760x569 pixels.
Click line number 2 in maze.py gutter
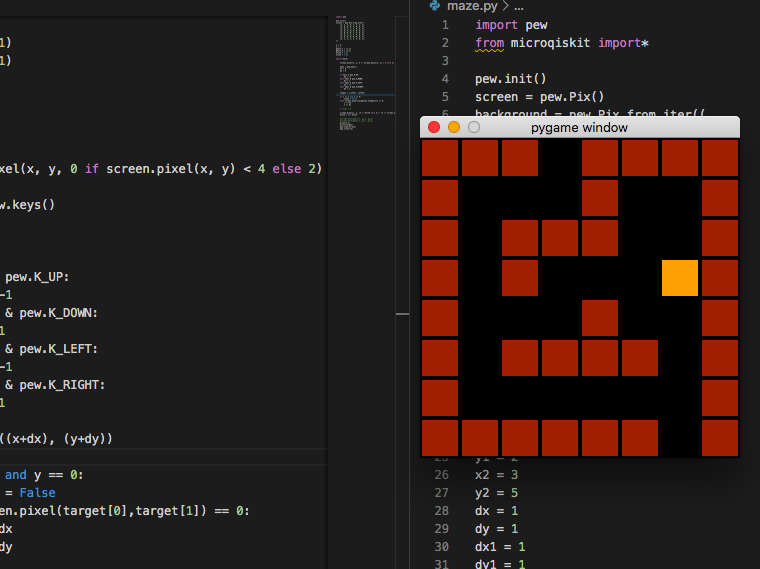[445, 43]
